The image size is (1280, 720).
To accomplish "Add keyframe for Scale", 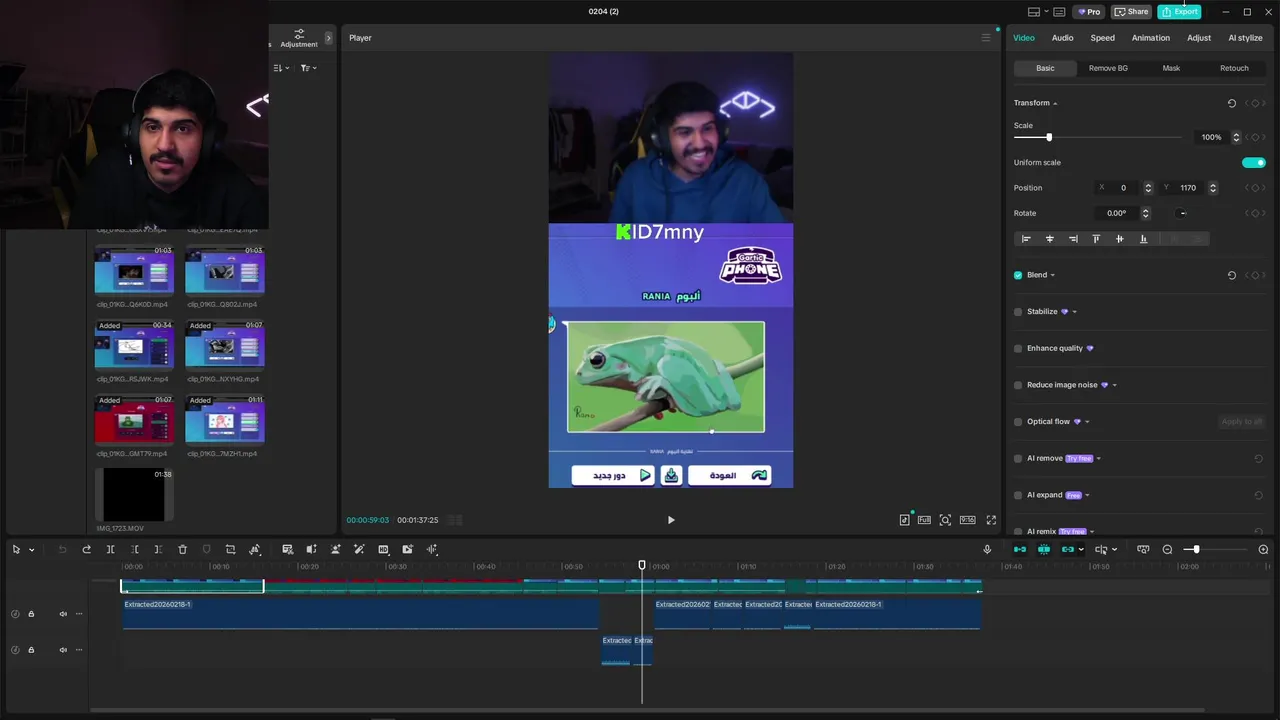I will click(1255, 137).
